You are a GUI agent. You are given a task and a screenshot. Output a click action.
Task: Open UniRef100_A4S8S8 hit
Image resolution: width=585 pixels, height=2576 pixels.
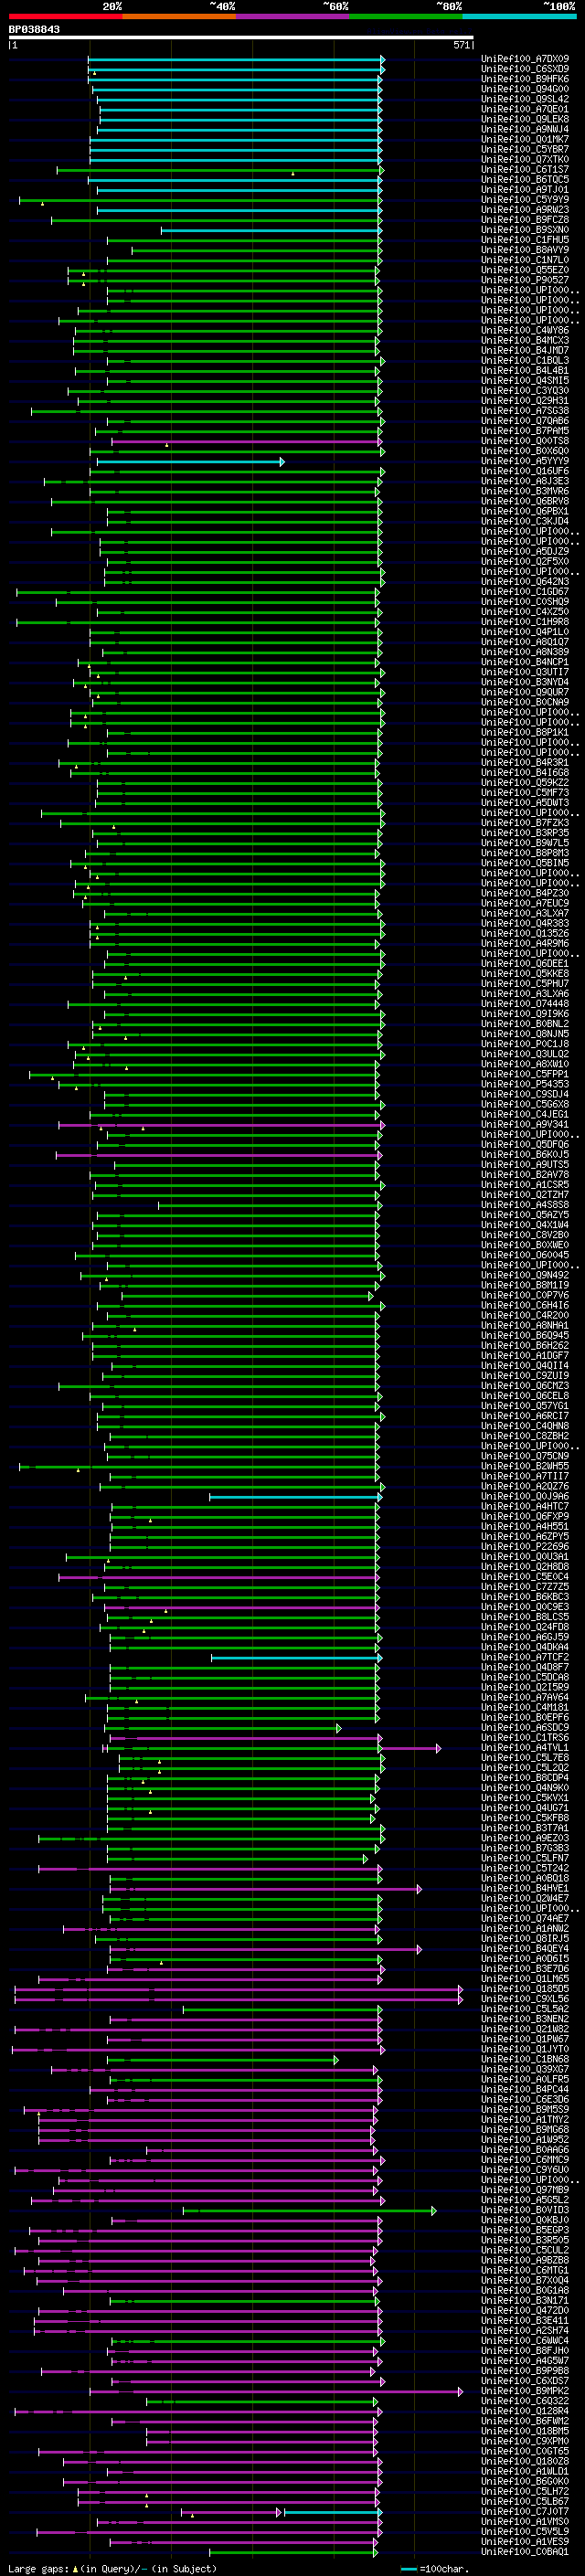tap(525, 1205)
